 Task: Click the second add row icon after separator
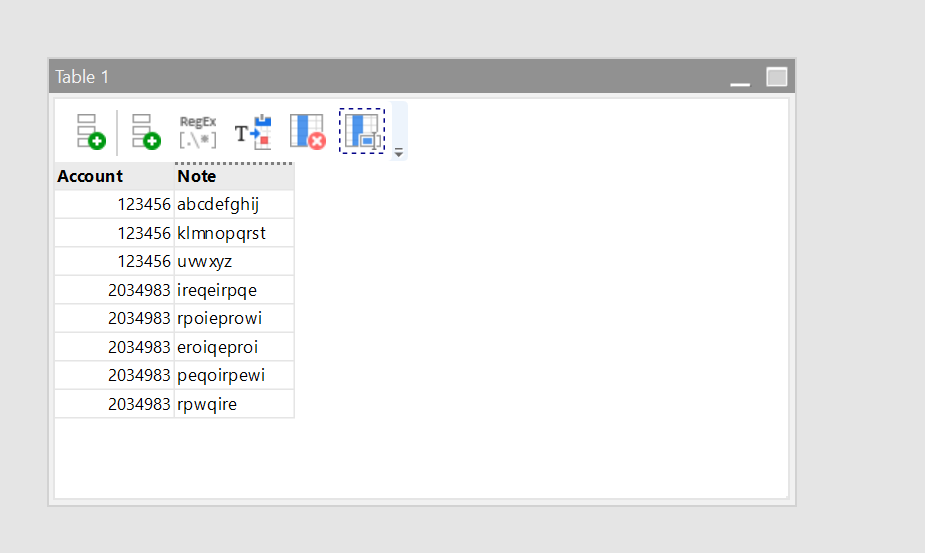pyautogui.click(x=146, y=131)
